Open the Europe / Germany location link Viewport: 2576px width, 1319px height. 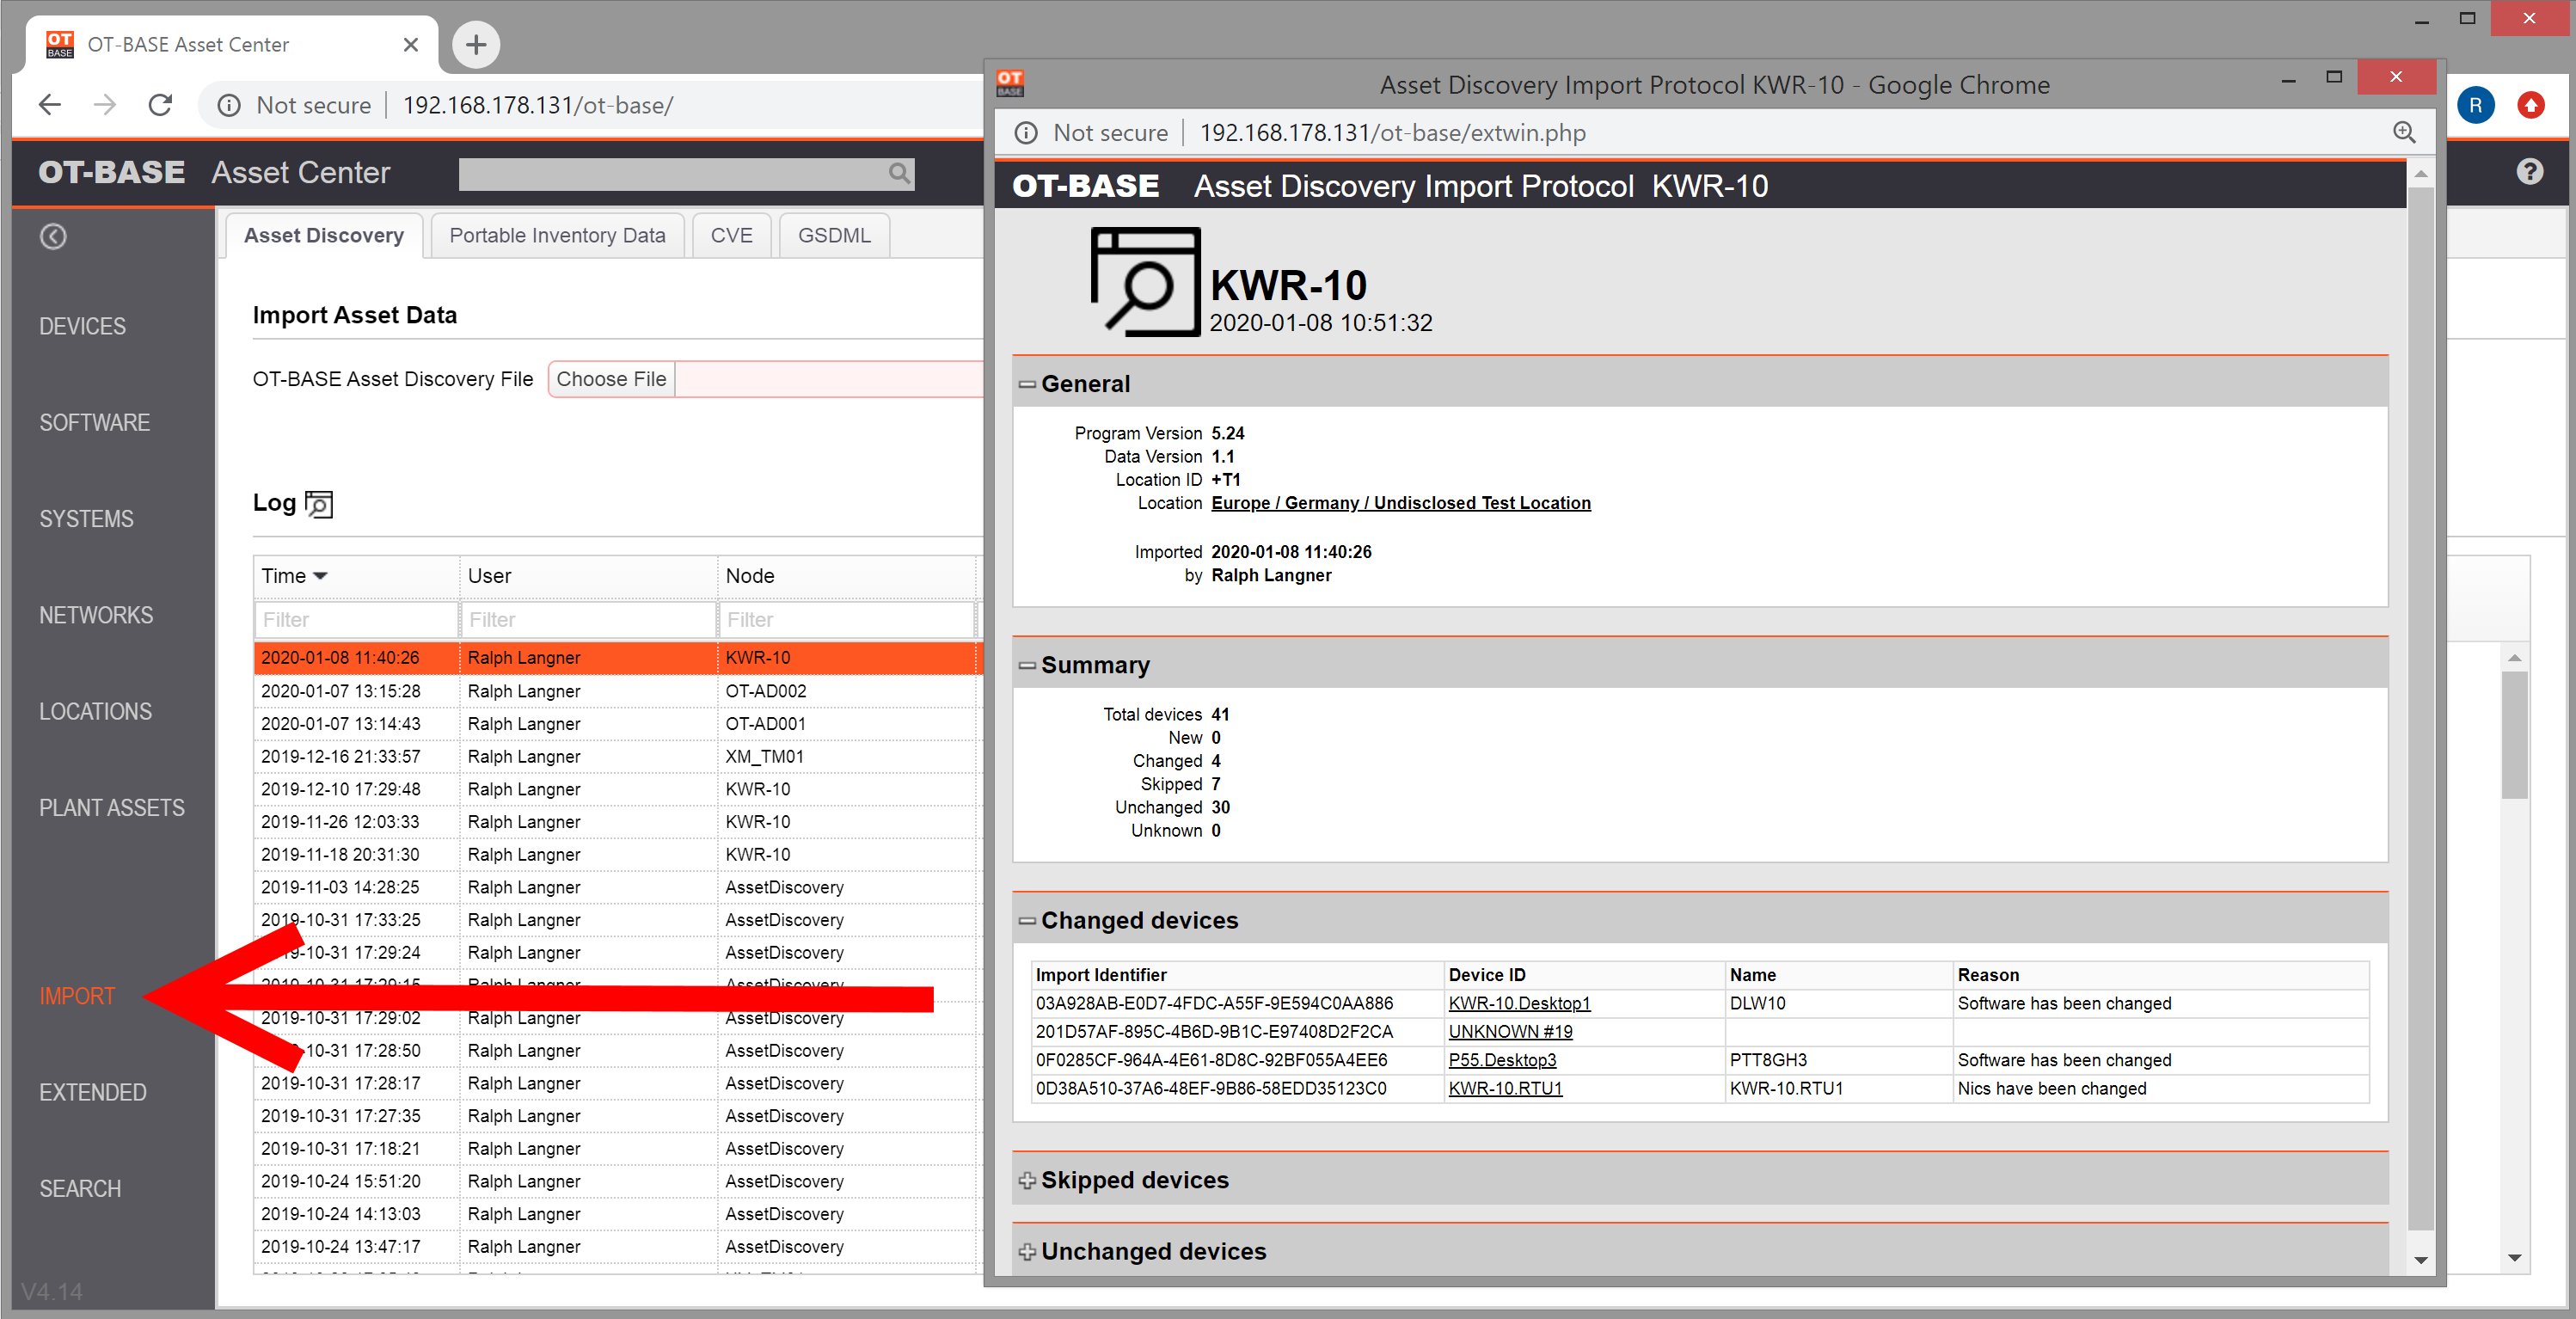point(1400,503)
